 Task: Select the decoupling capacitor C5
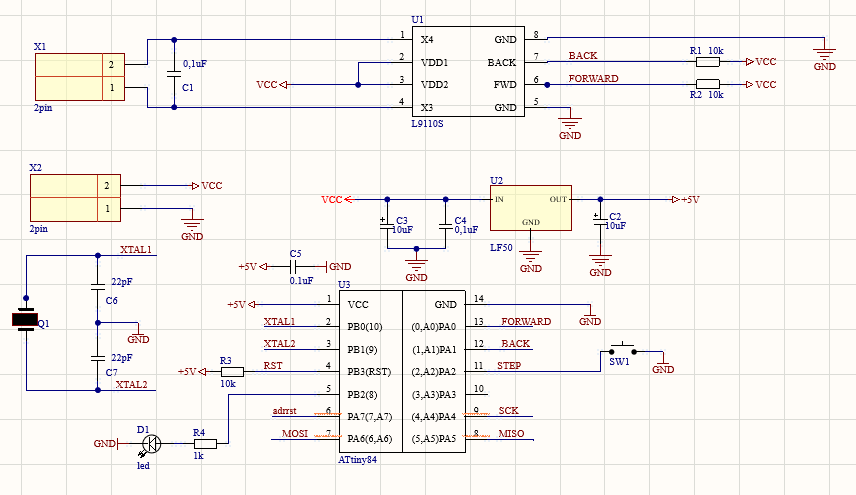pyautogui.click(x=295, y=267)
